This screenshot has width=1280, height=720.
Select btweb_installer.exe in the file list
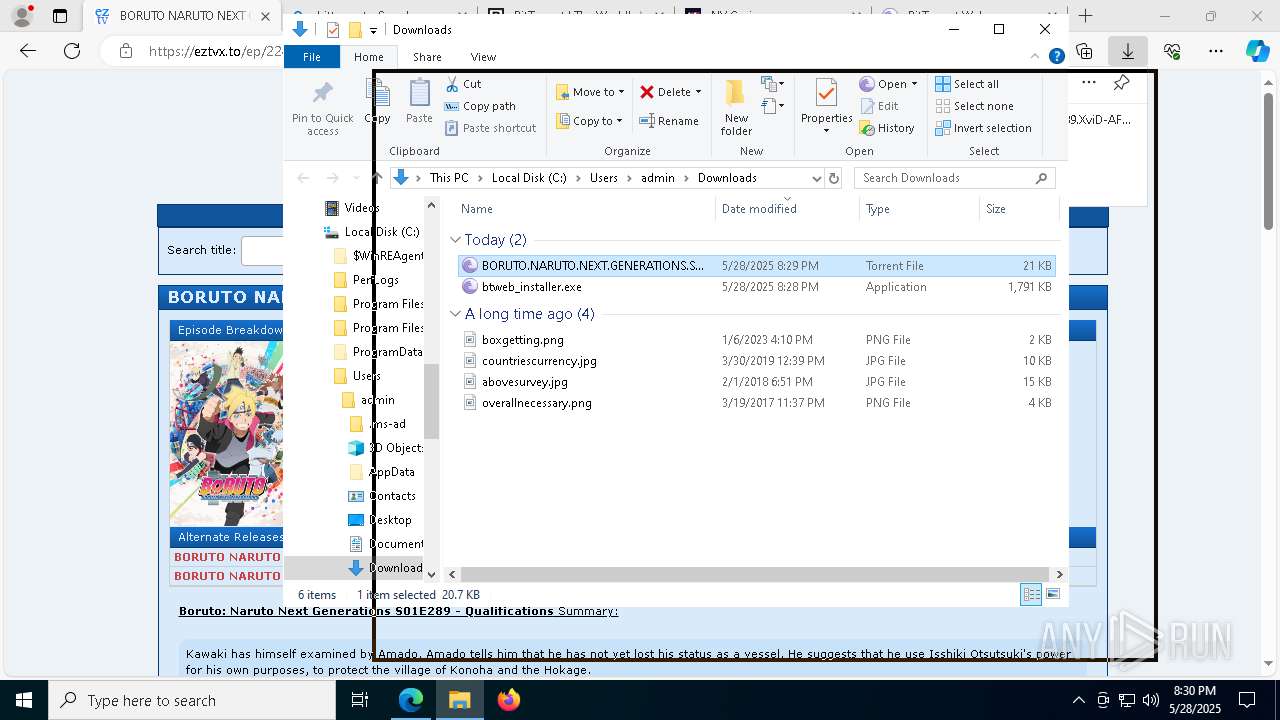pyautogui.click(x=531, y=287)
